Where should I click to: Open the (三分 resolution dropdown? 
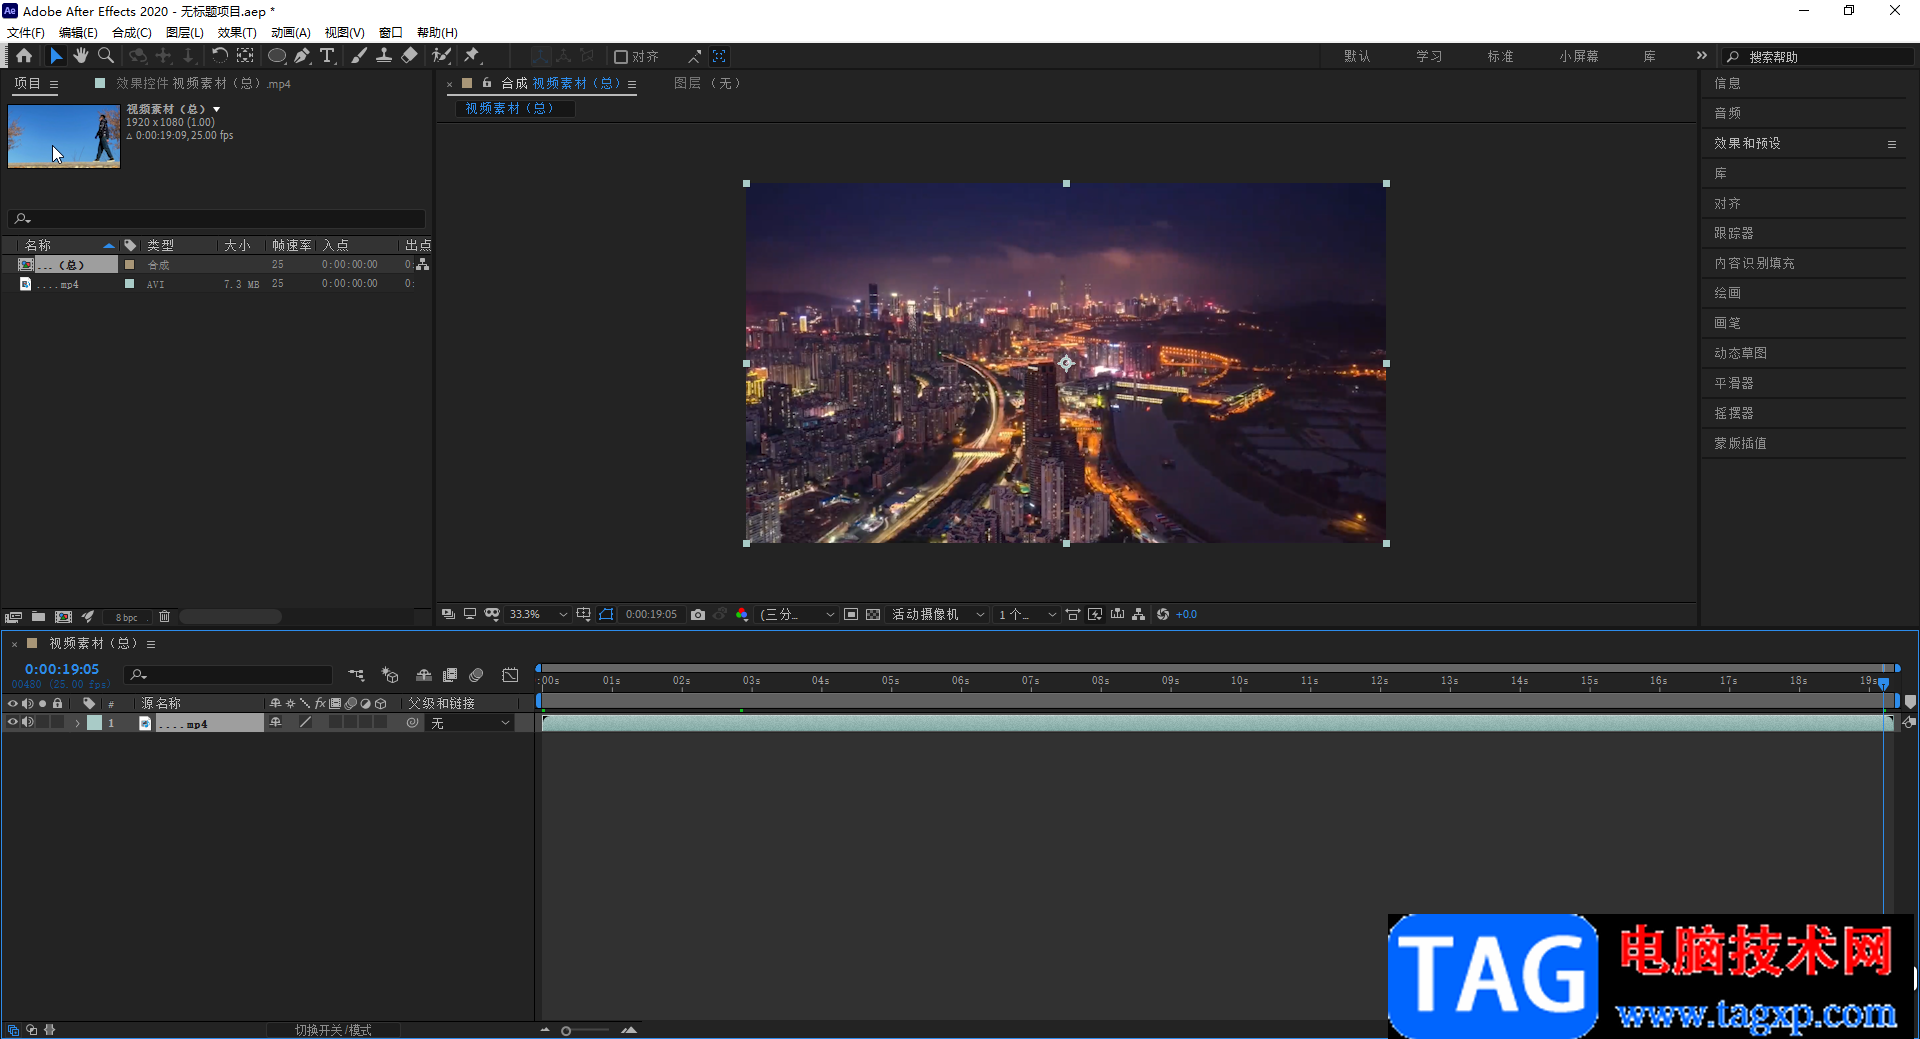click(x=797, y=614)
